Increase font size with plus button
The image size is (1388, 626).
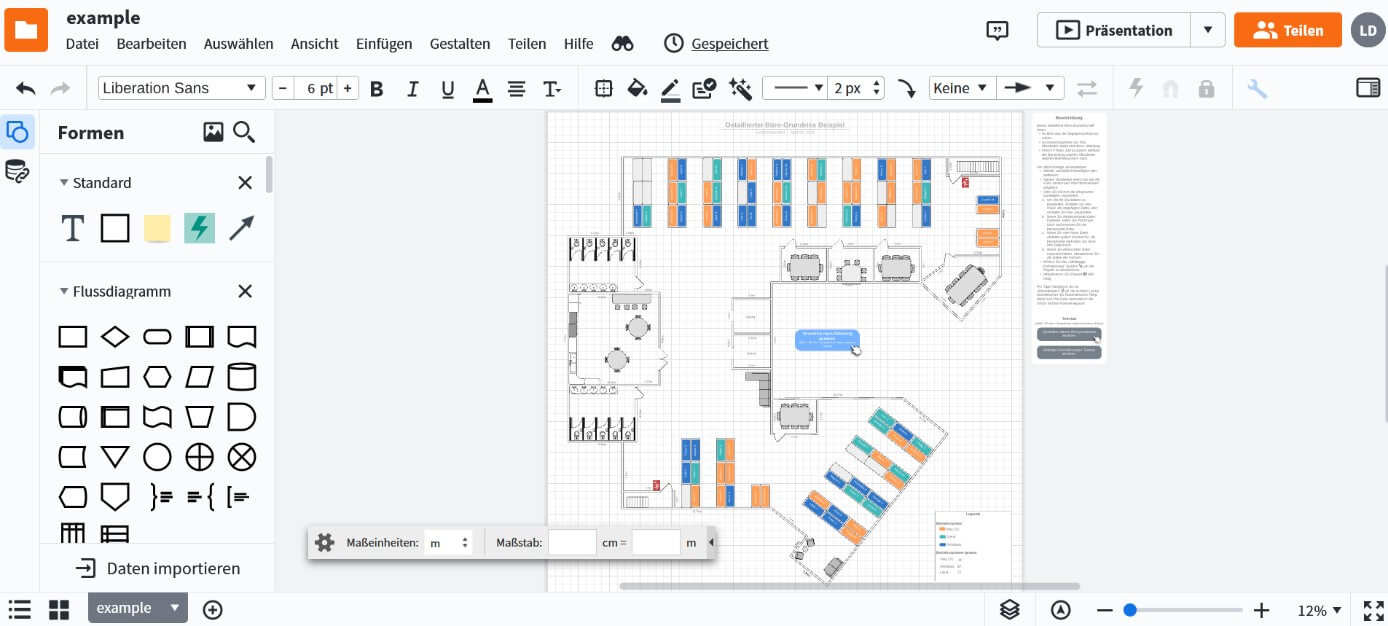[x=347, y=88]
